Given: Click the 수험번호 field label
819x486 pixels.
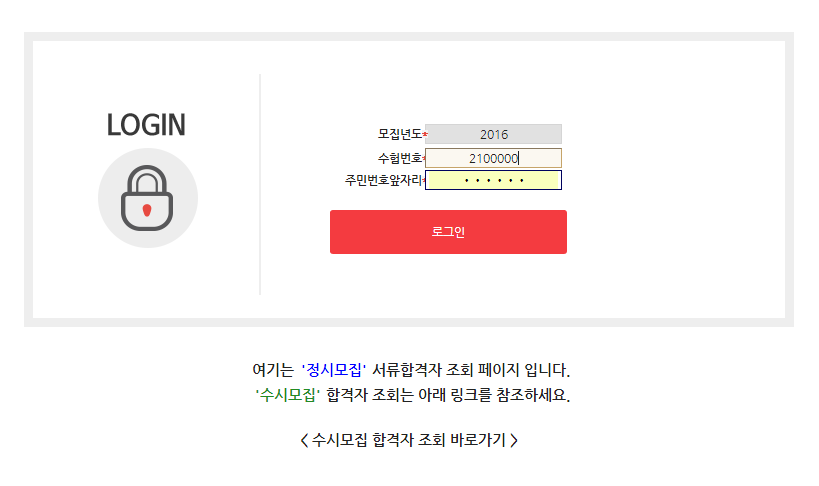Looking at the screenshot, I should [399, 158].
